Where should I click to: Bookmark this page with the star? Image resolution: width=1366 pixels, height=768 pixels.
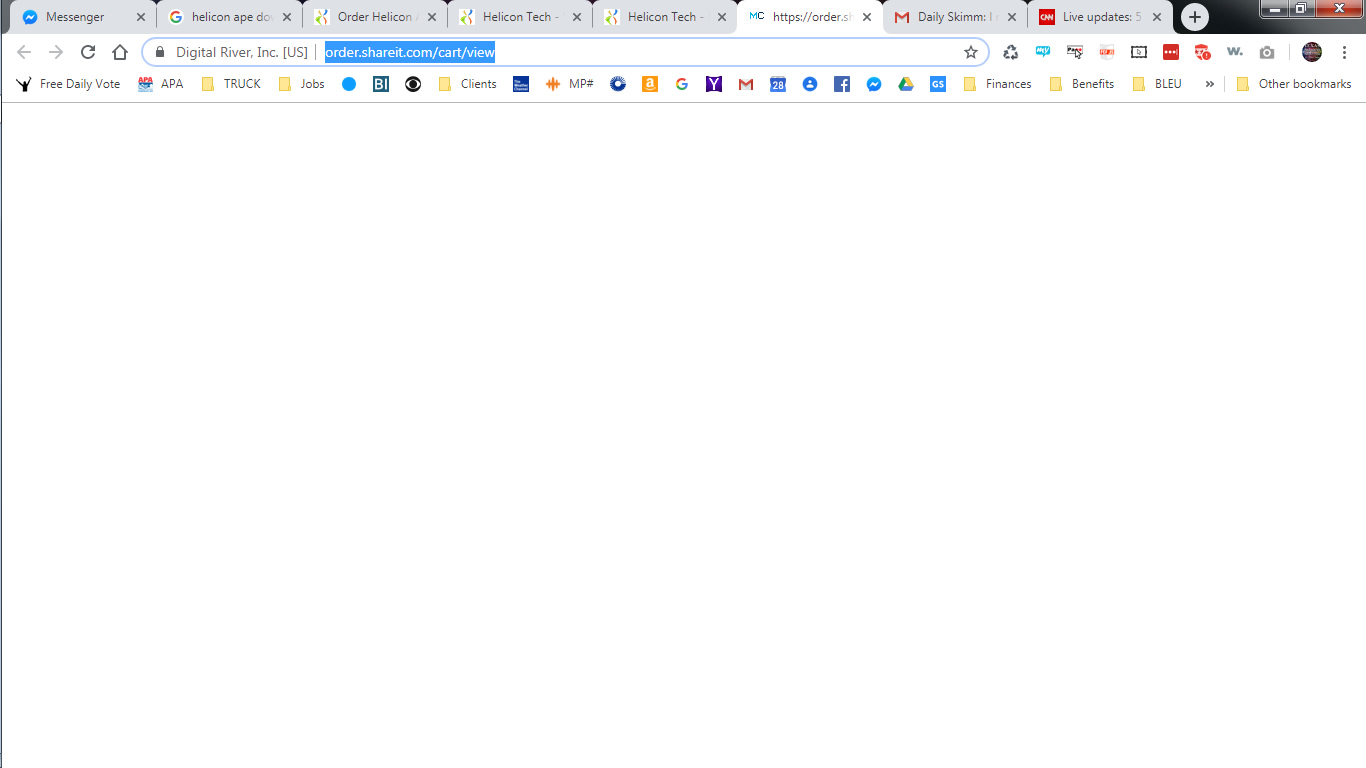point(971,52)
